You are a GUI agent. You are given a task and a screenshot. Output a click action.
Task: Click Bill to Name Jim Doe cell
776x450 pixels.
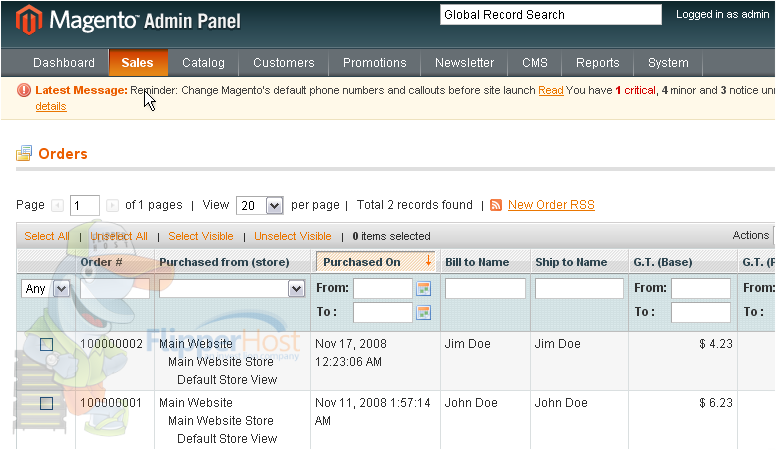468,344
